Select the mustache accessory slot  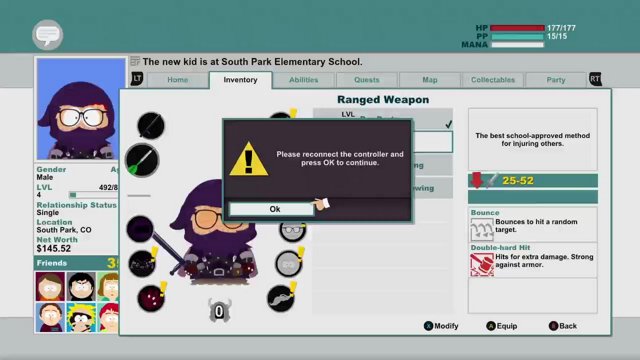(281, 298)
